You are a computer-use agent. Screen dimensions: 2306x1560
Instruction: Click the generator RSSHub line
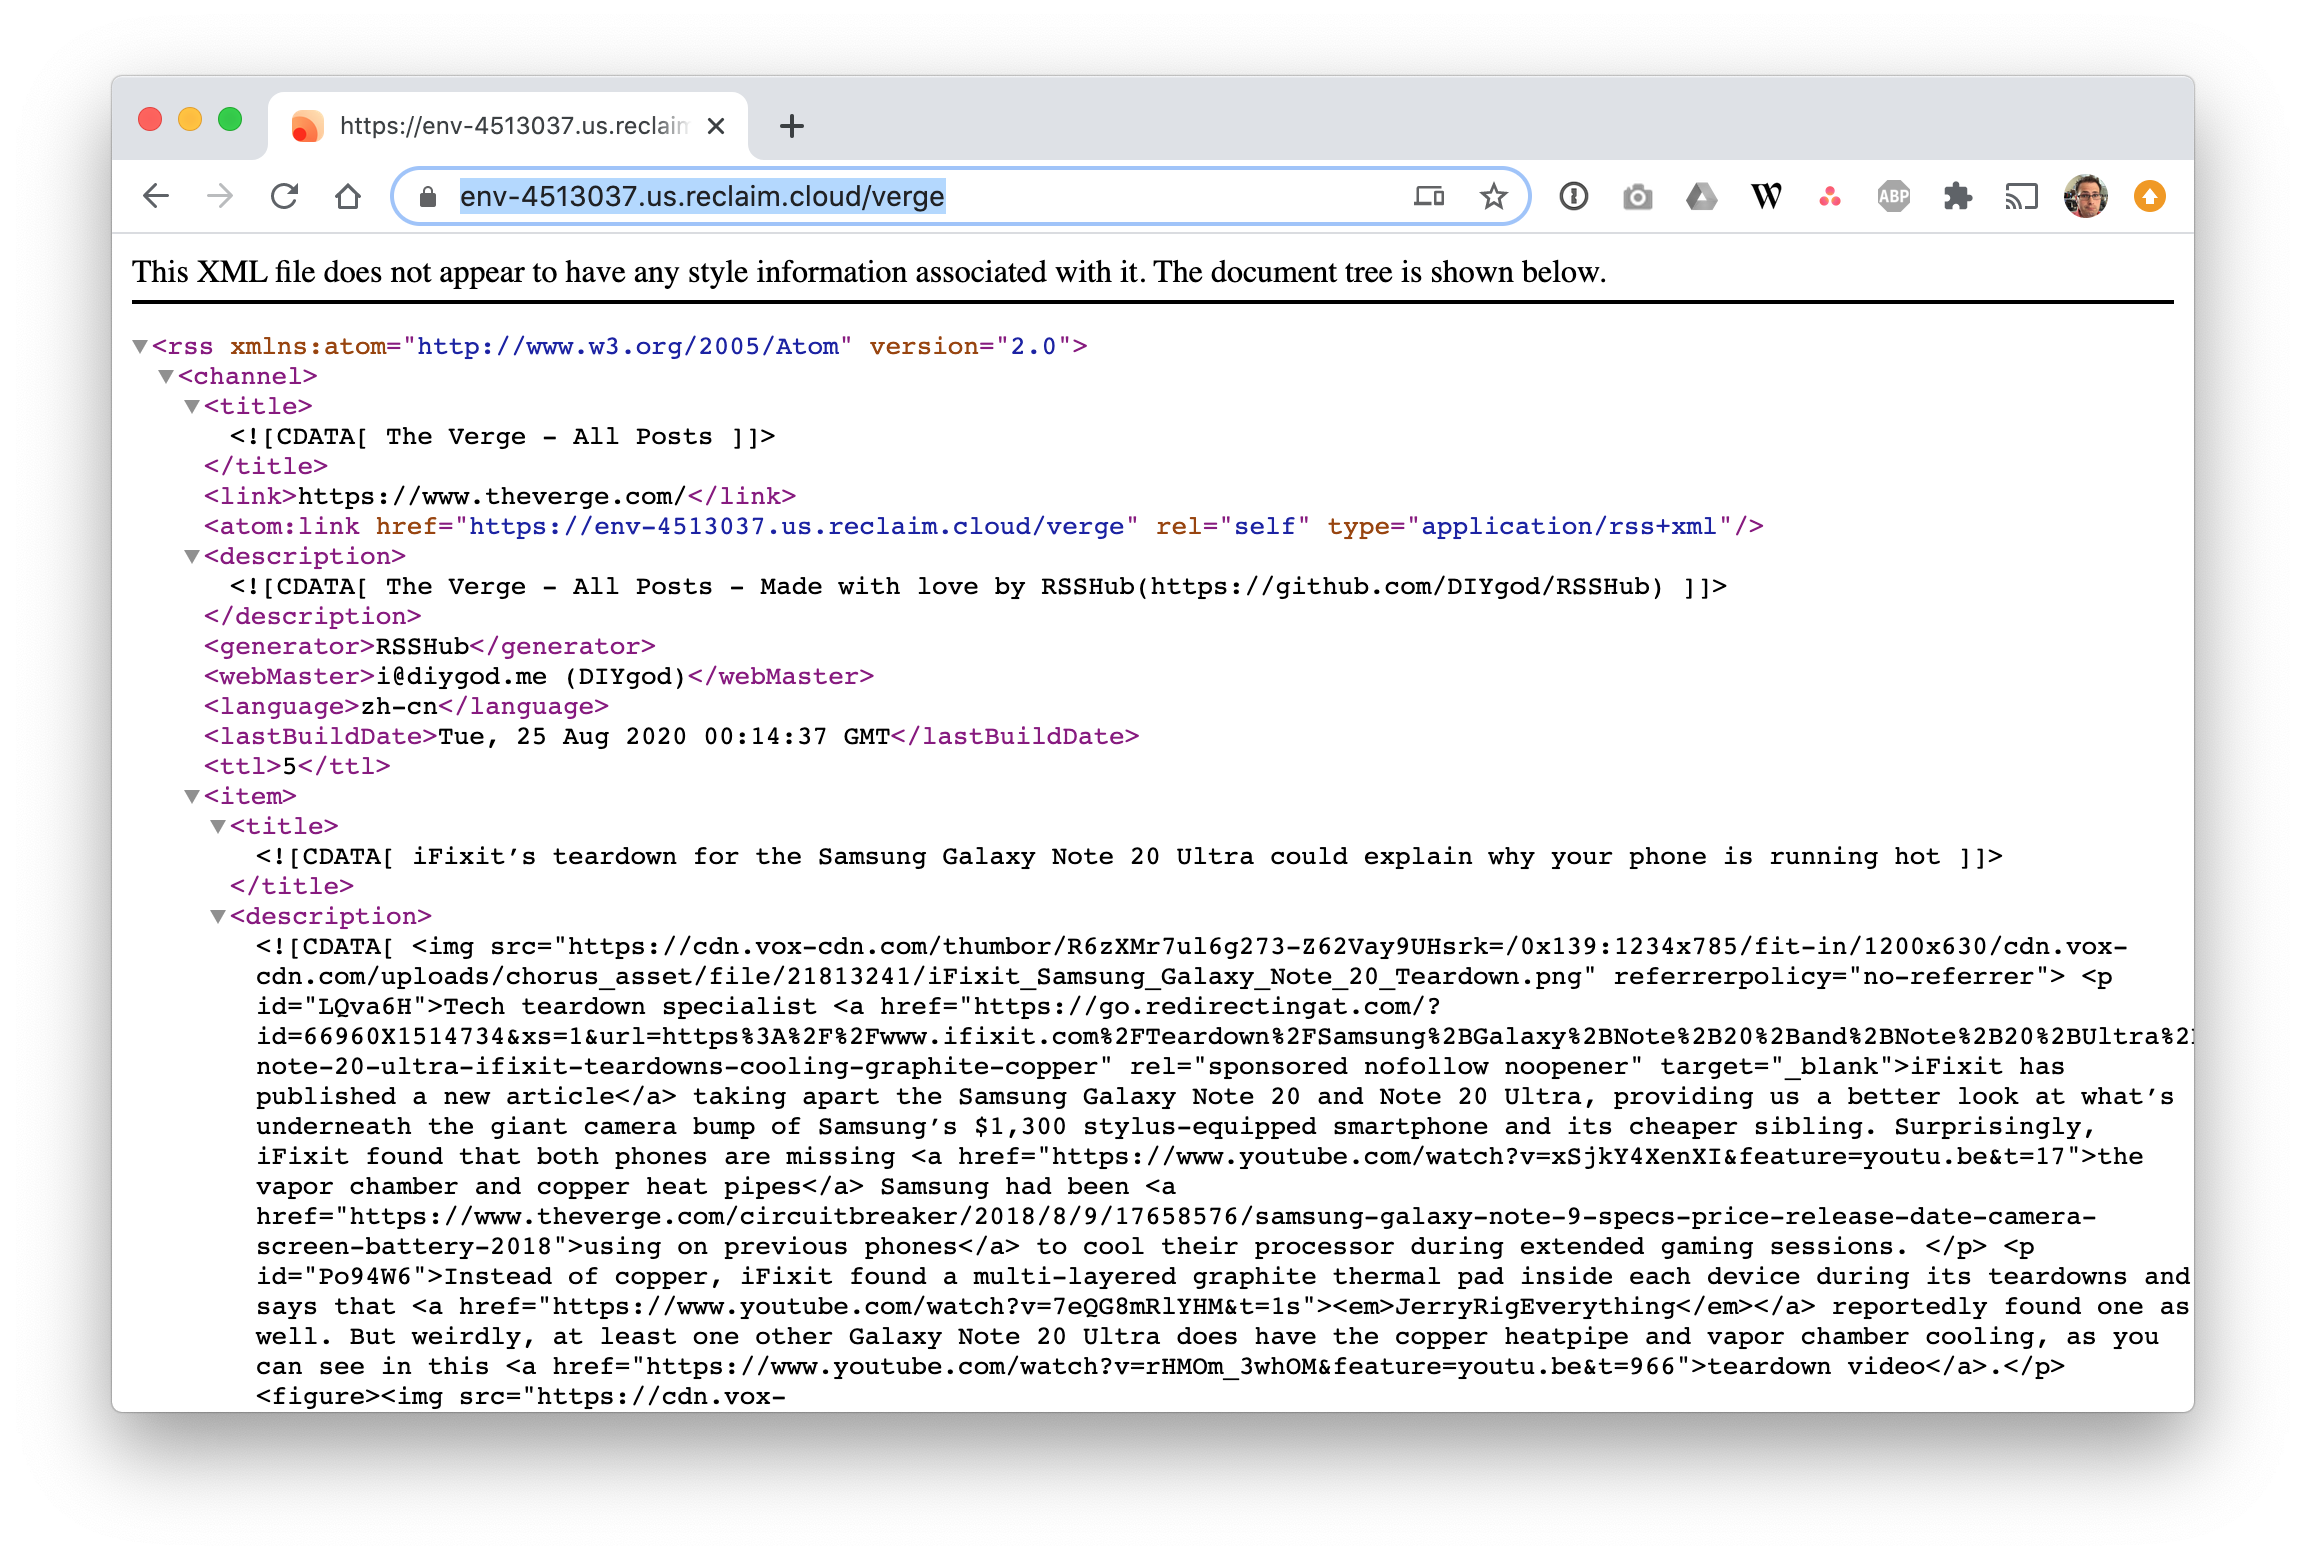click(x=430, y=646)
